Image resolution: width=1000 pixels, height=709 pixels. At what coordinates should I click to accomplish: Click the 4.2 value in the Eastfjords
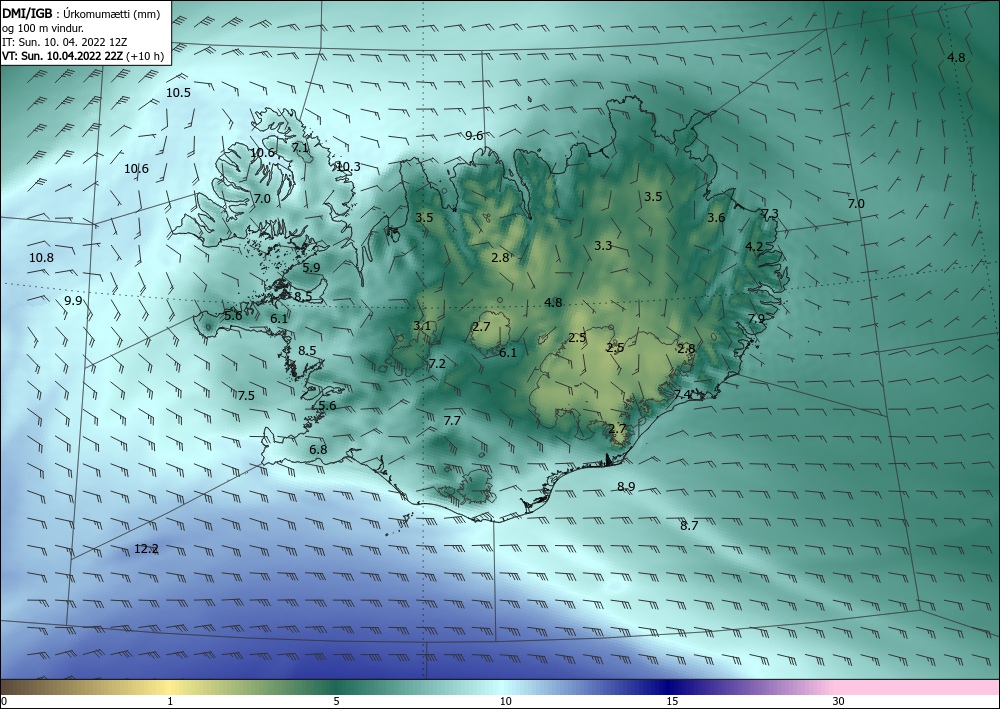pyautogui.click(x=754, y=246)
